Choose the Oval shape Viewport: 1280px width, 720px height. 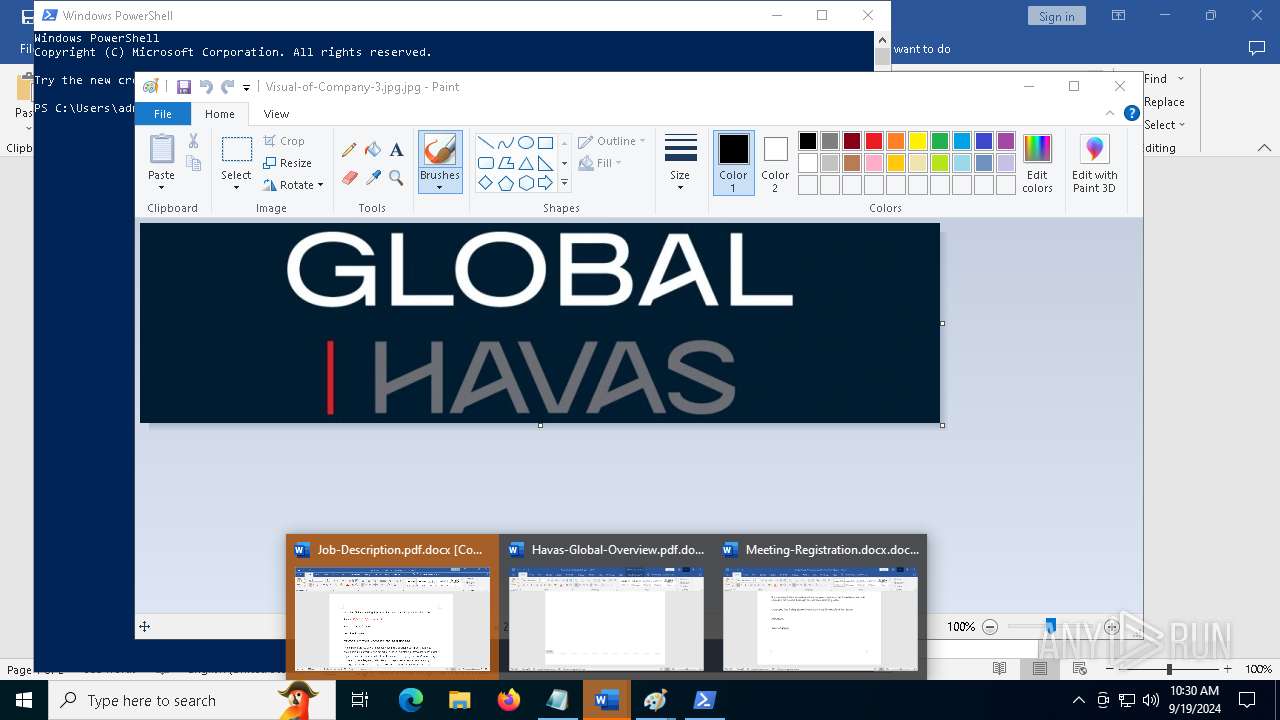point(525,142)
